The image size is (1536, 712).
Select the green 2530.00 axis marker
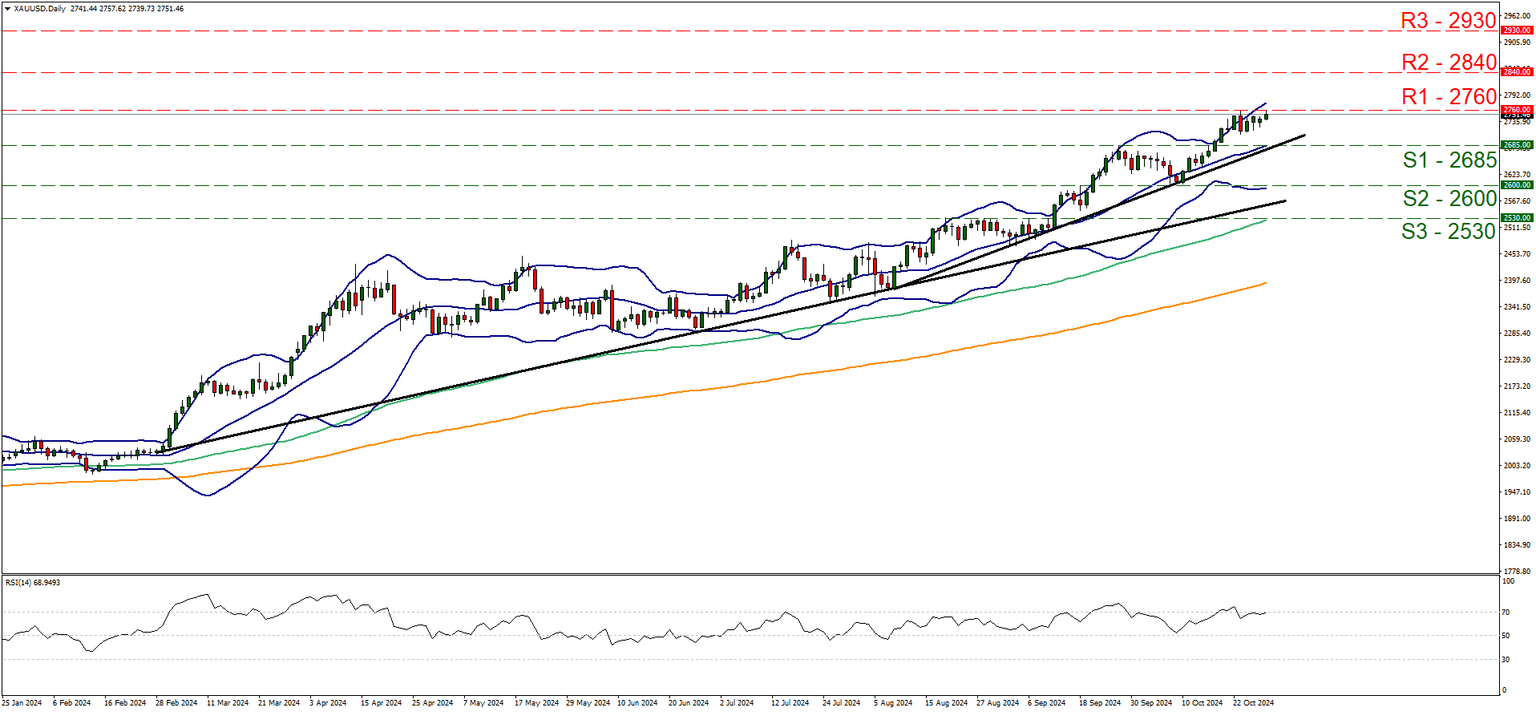pyautogui.click(x=1518, y=218)
